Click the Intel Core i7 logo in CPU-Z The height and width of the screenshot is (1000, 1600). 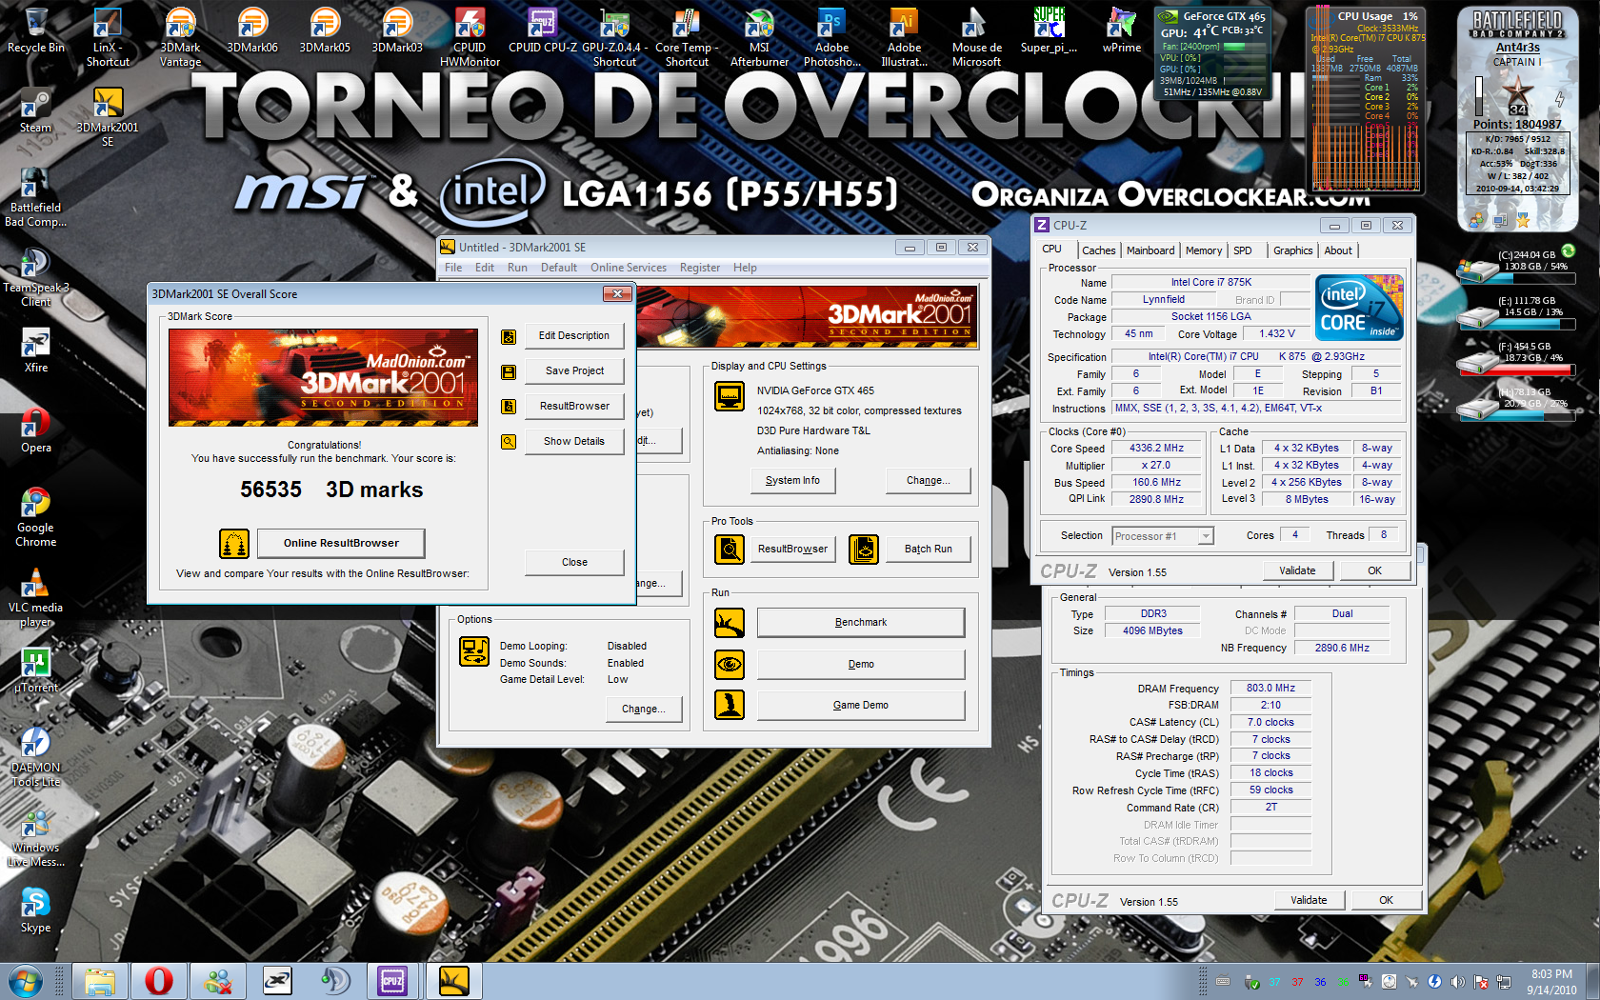1360,308
